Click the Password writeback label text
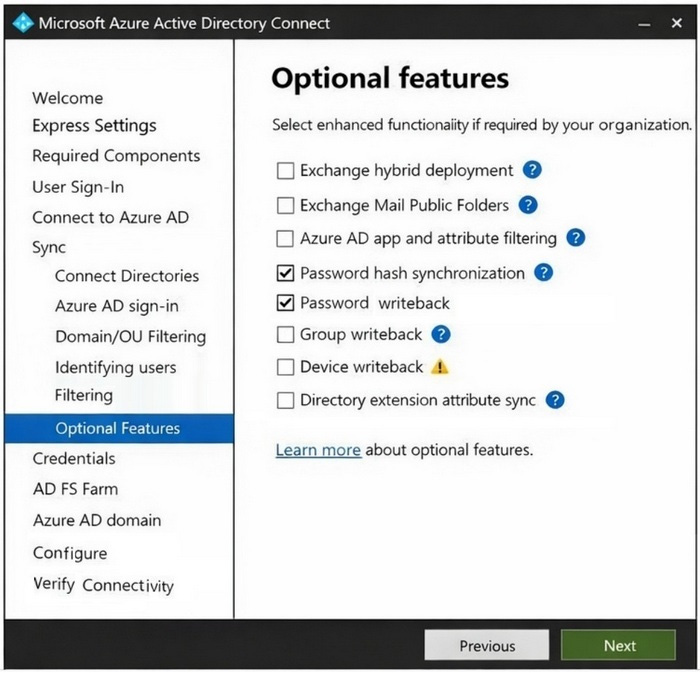 pos(375,303)
